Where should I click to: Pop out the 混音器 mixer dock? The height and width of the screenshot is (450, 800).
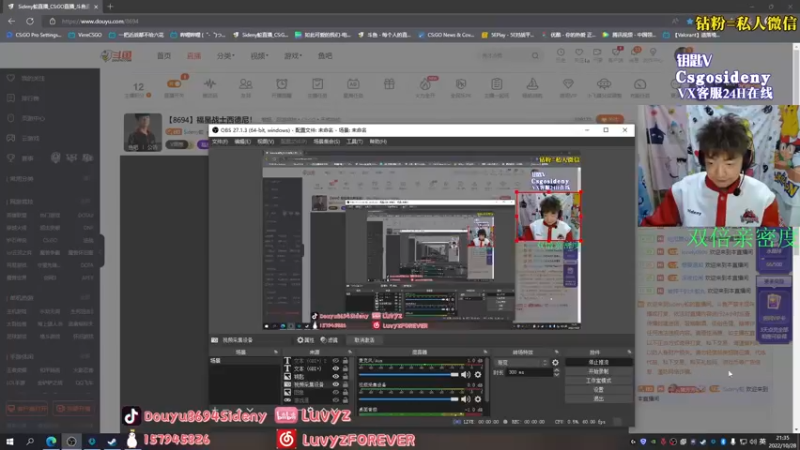485,352
